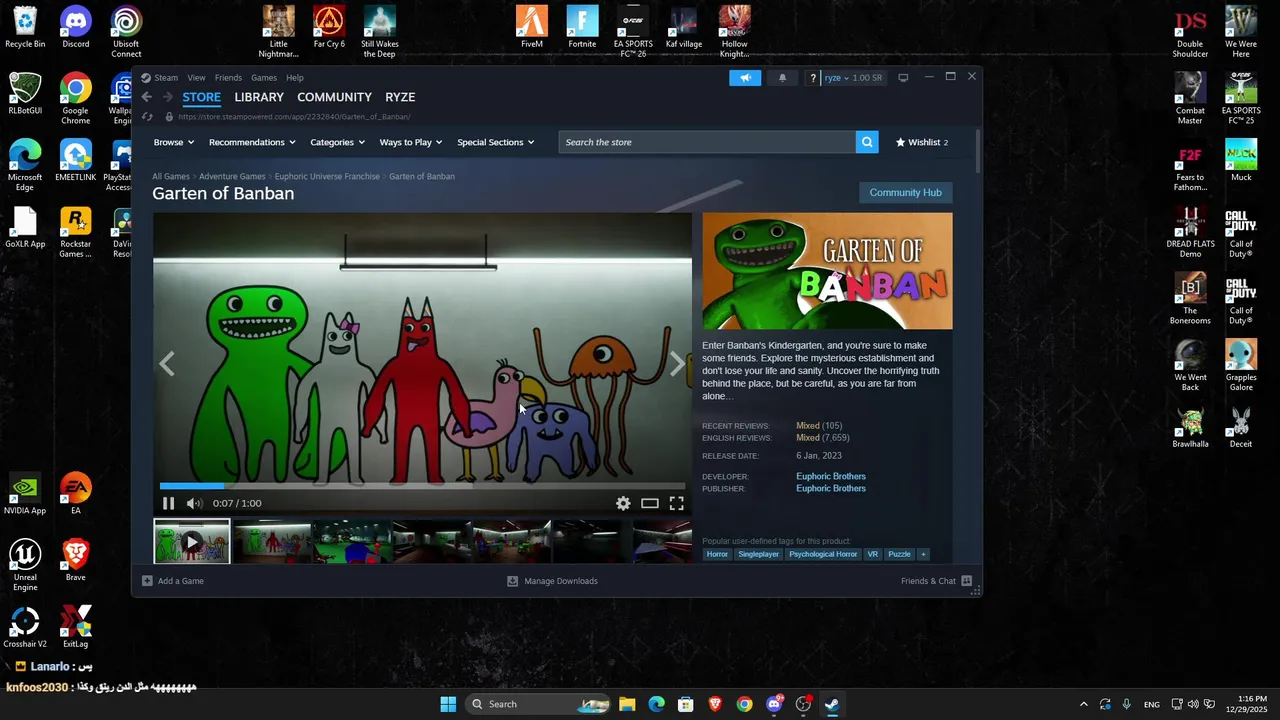Click the Horror tag
This screenshot has height=720, width=1280.
[717, 554]
